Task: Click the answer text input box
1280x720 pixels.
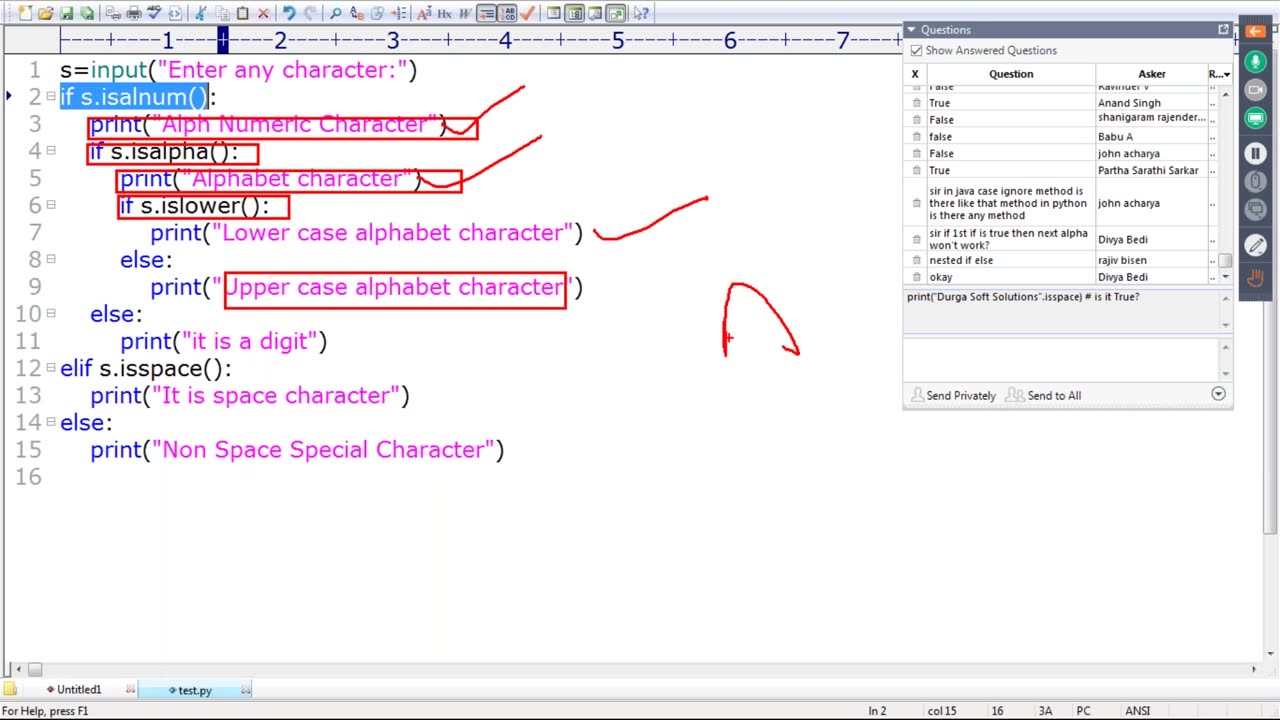Action: [1061, 359]
